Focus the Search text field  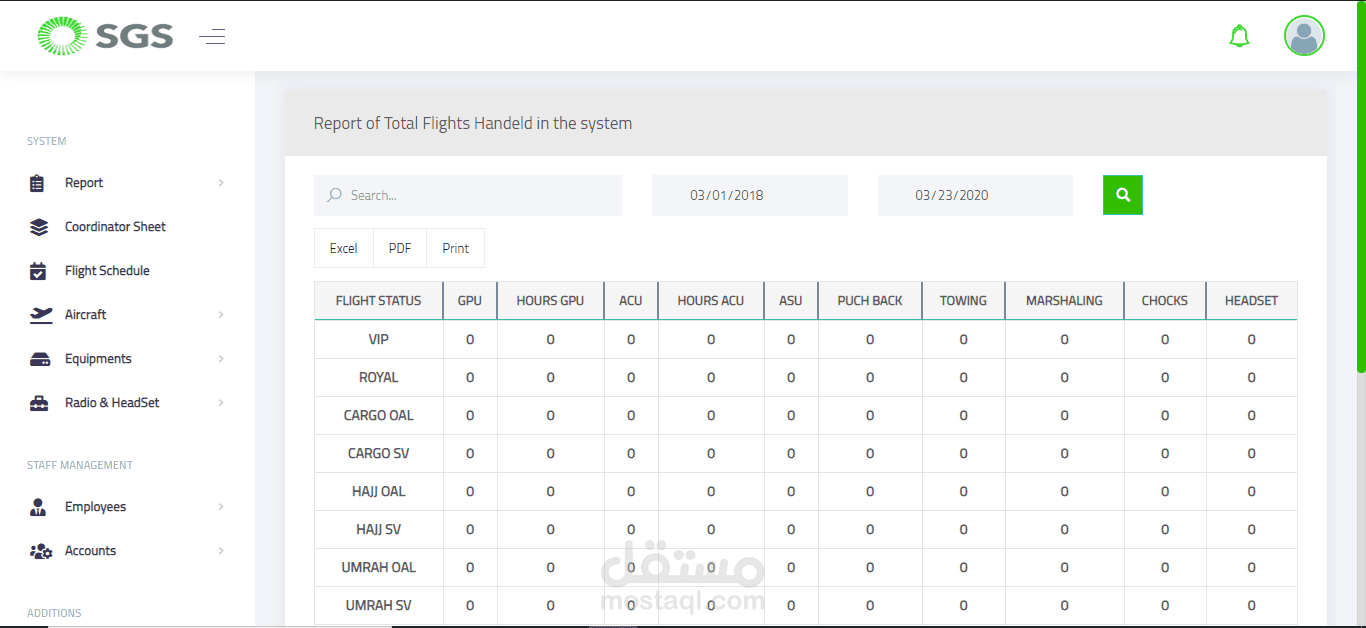point(480,195)
